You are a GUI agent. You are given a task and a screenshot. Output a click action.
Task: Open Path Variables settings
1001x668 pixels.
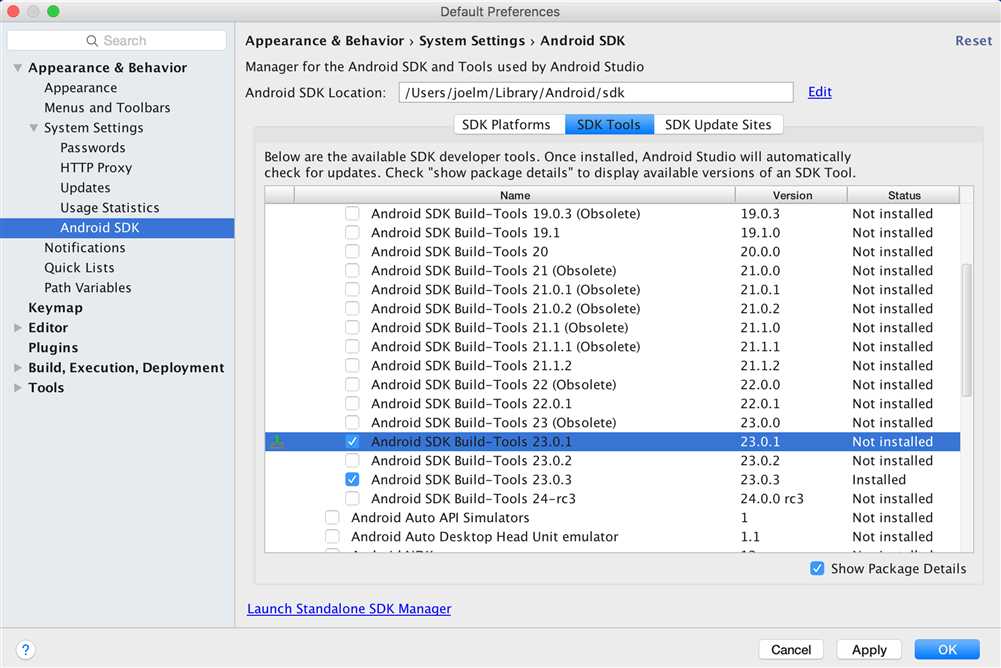click(87, 287)
